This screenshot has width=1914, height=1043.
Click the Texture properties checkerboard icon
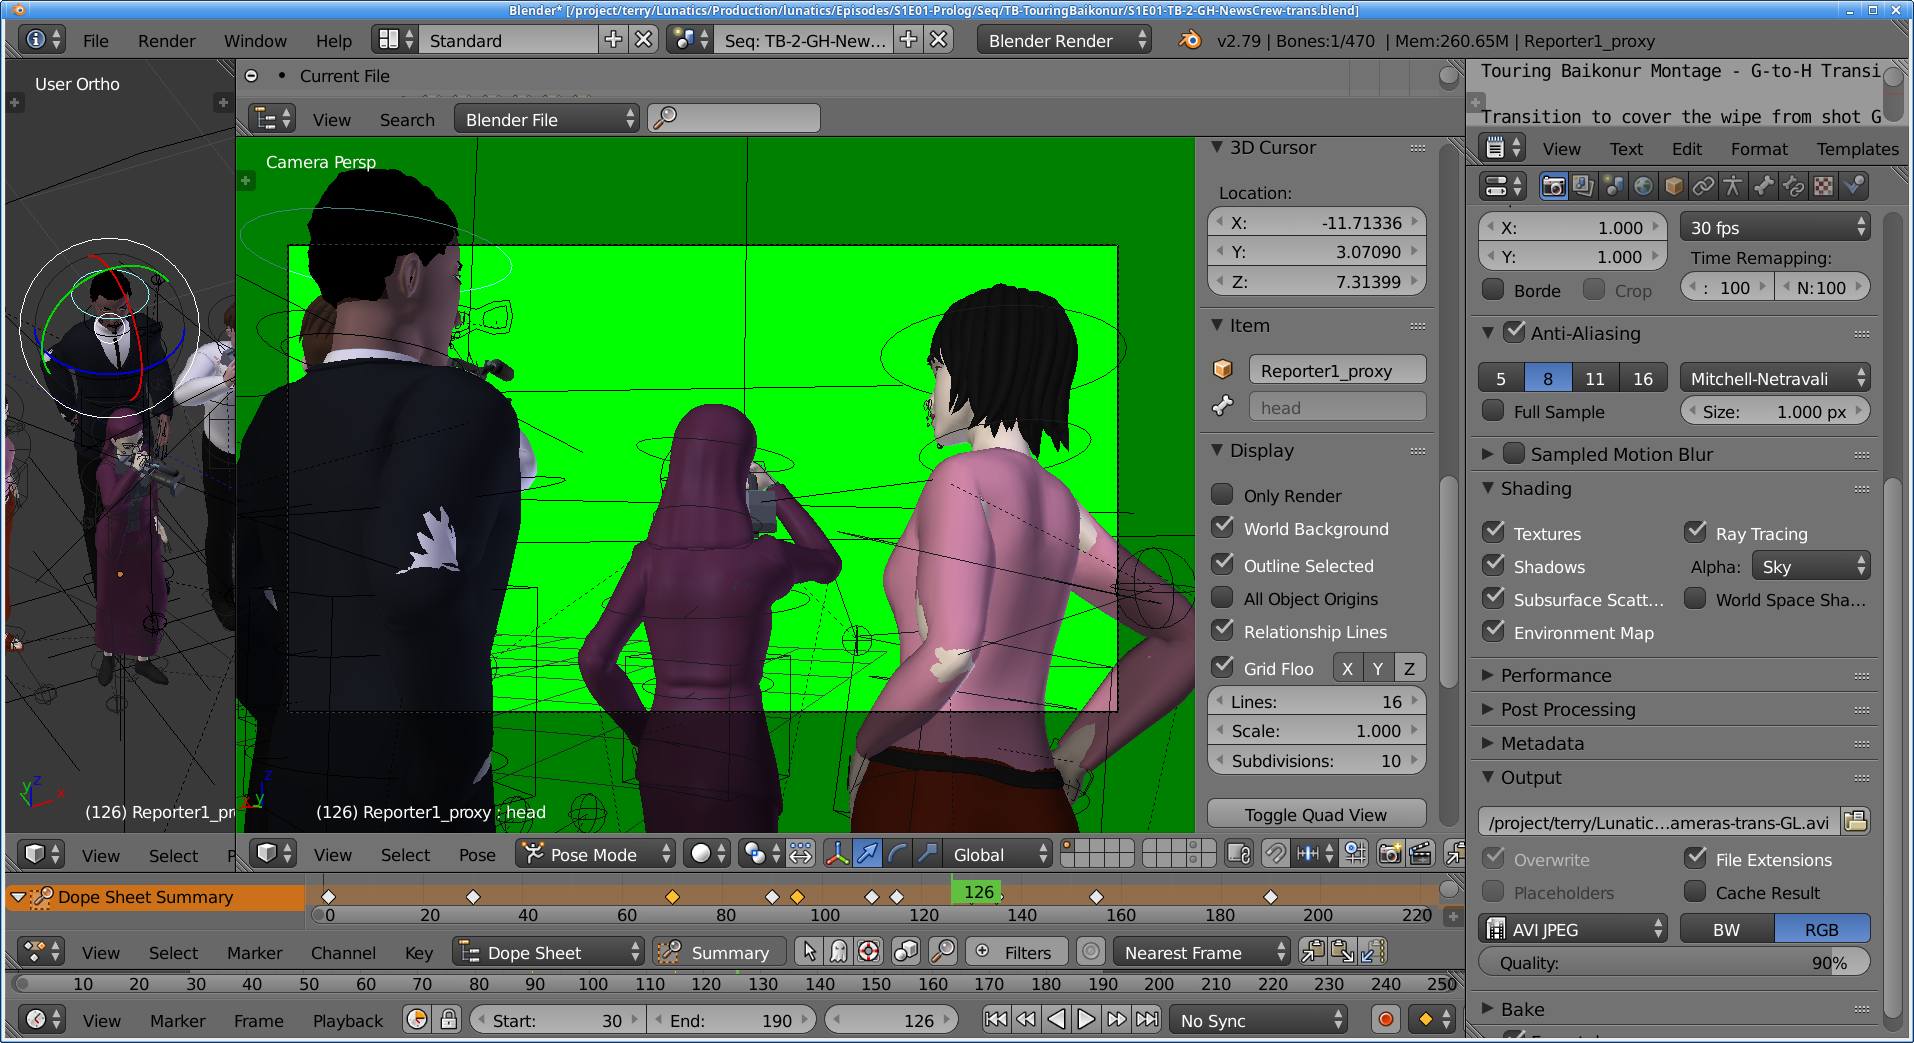pos(1823,186)
